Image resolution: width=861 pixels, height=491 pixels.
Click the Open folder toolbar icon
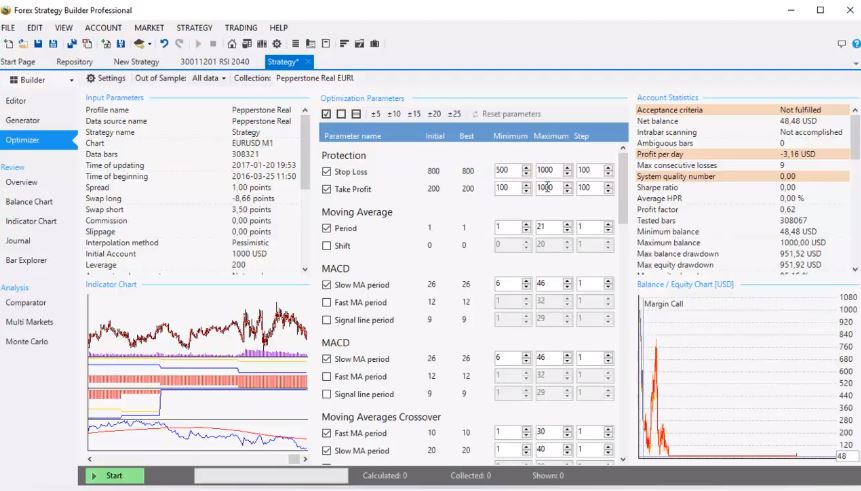click(x=23, y=44)
